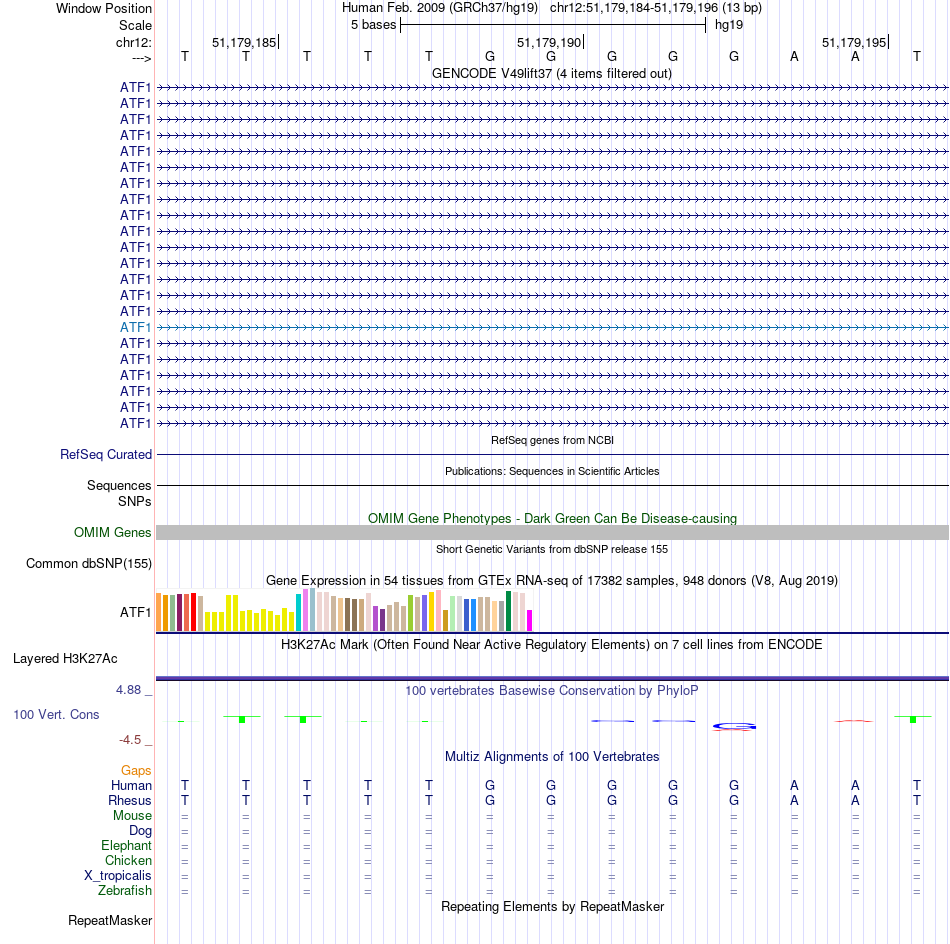Click the Common dbSNP(155) track label
The width and height of the screenshot is (950, 944).
click(x=89, y=563)
